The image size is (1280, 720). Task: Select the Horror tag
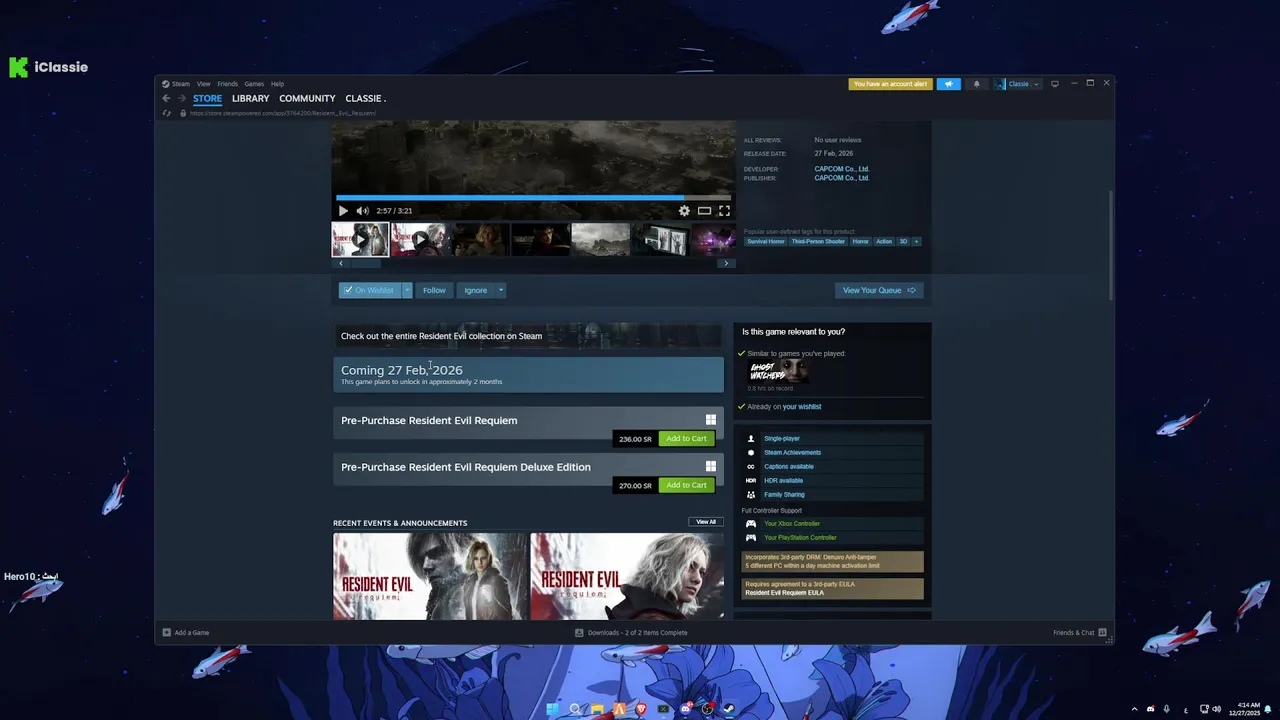point(861,241)
